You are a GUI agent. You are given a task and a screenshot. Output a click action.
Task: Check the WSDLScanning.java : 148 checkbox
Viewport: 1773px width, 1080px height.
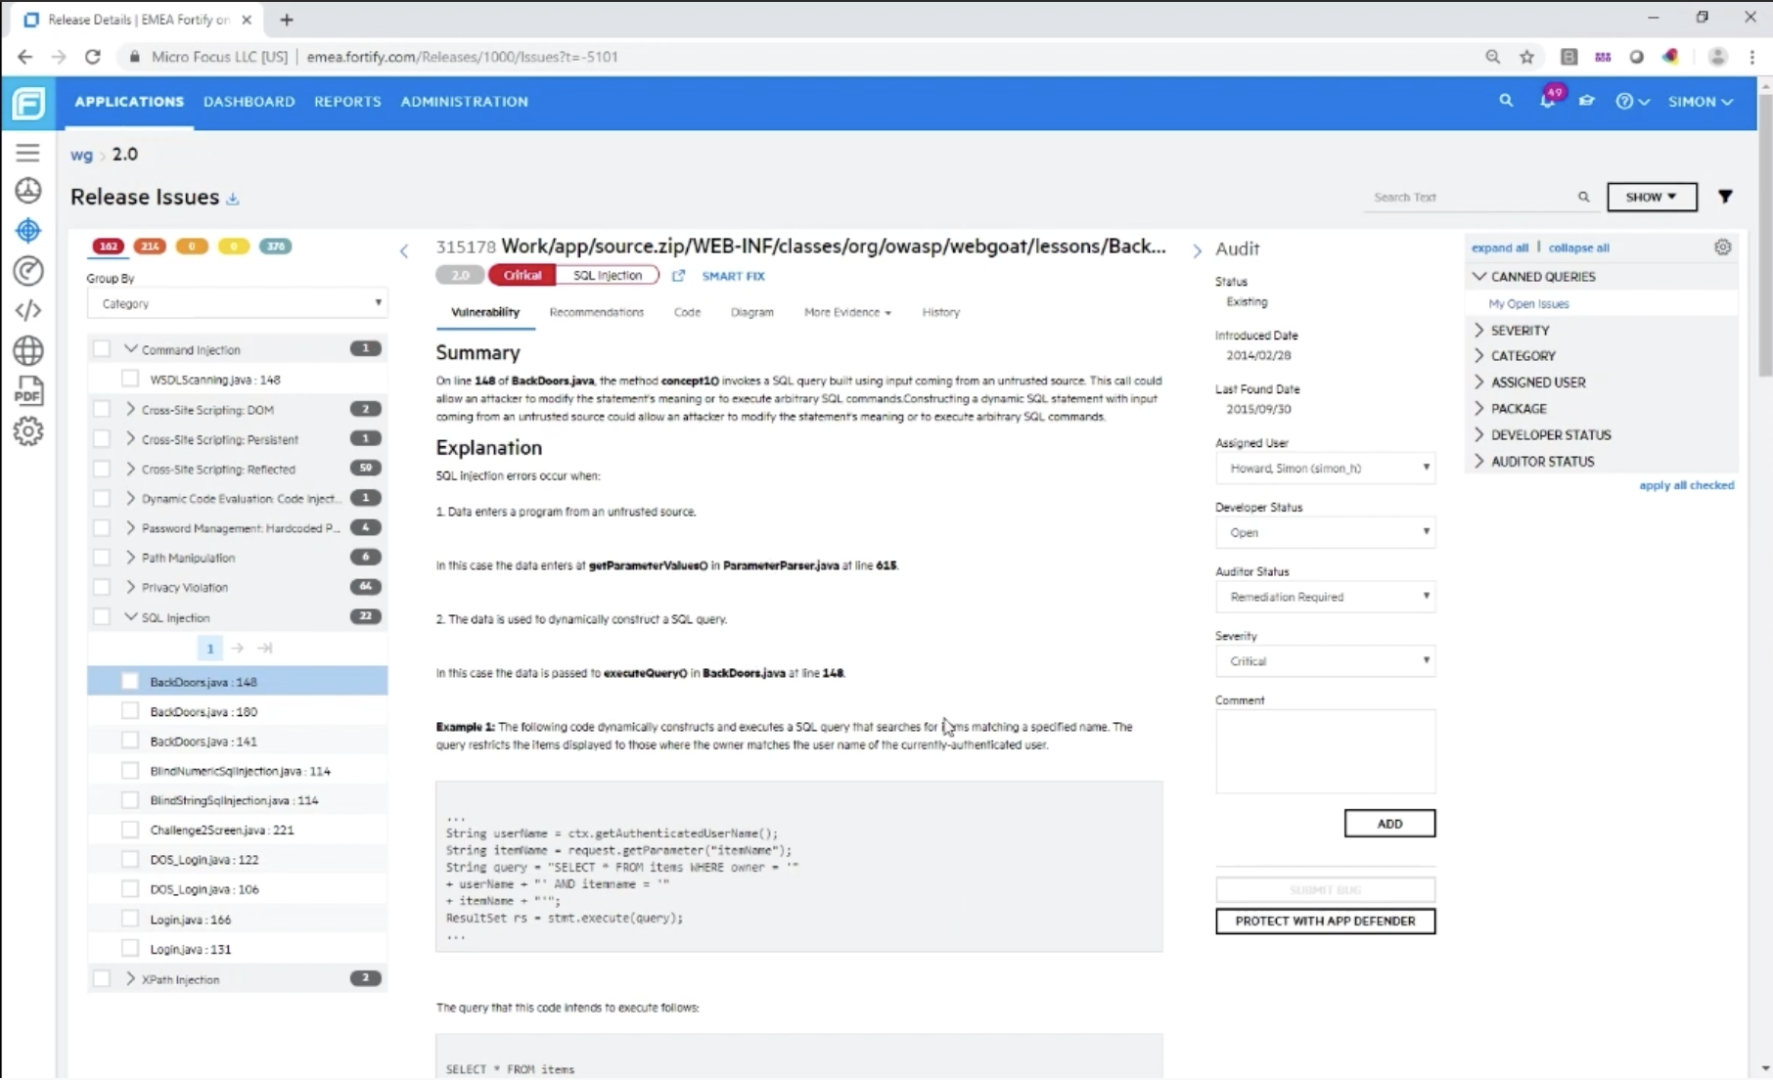130,379
